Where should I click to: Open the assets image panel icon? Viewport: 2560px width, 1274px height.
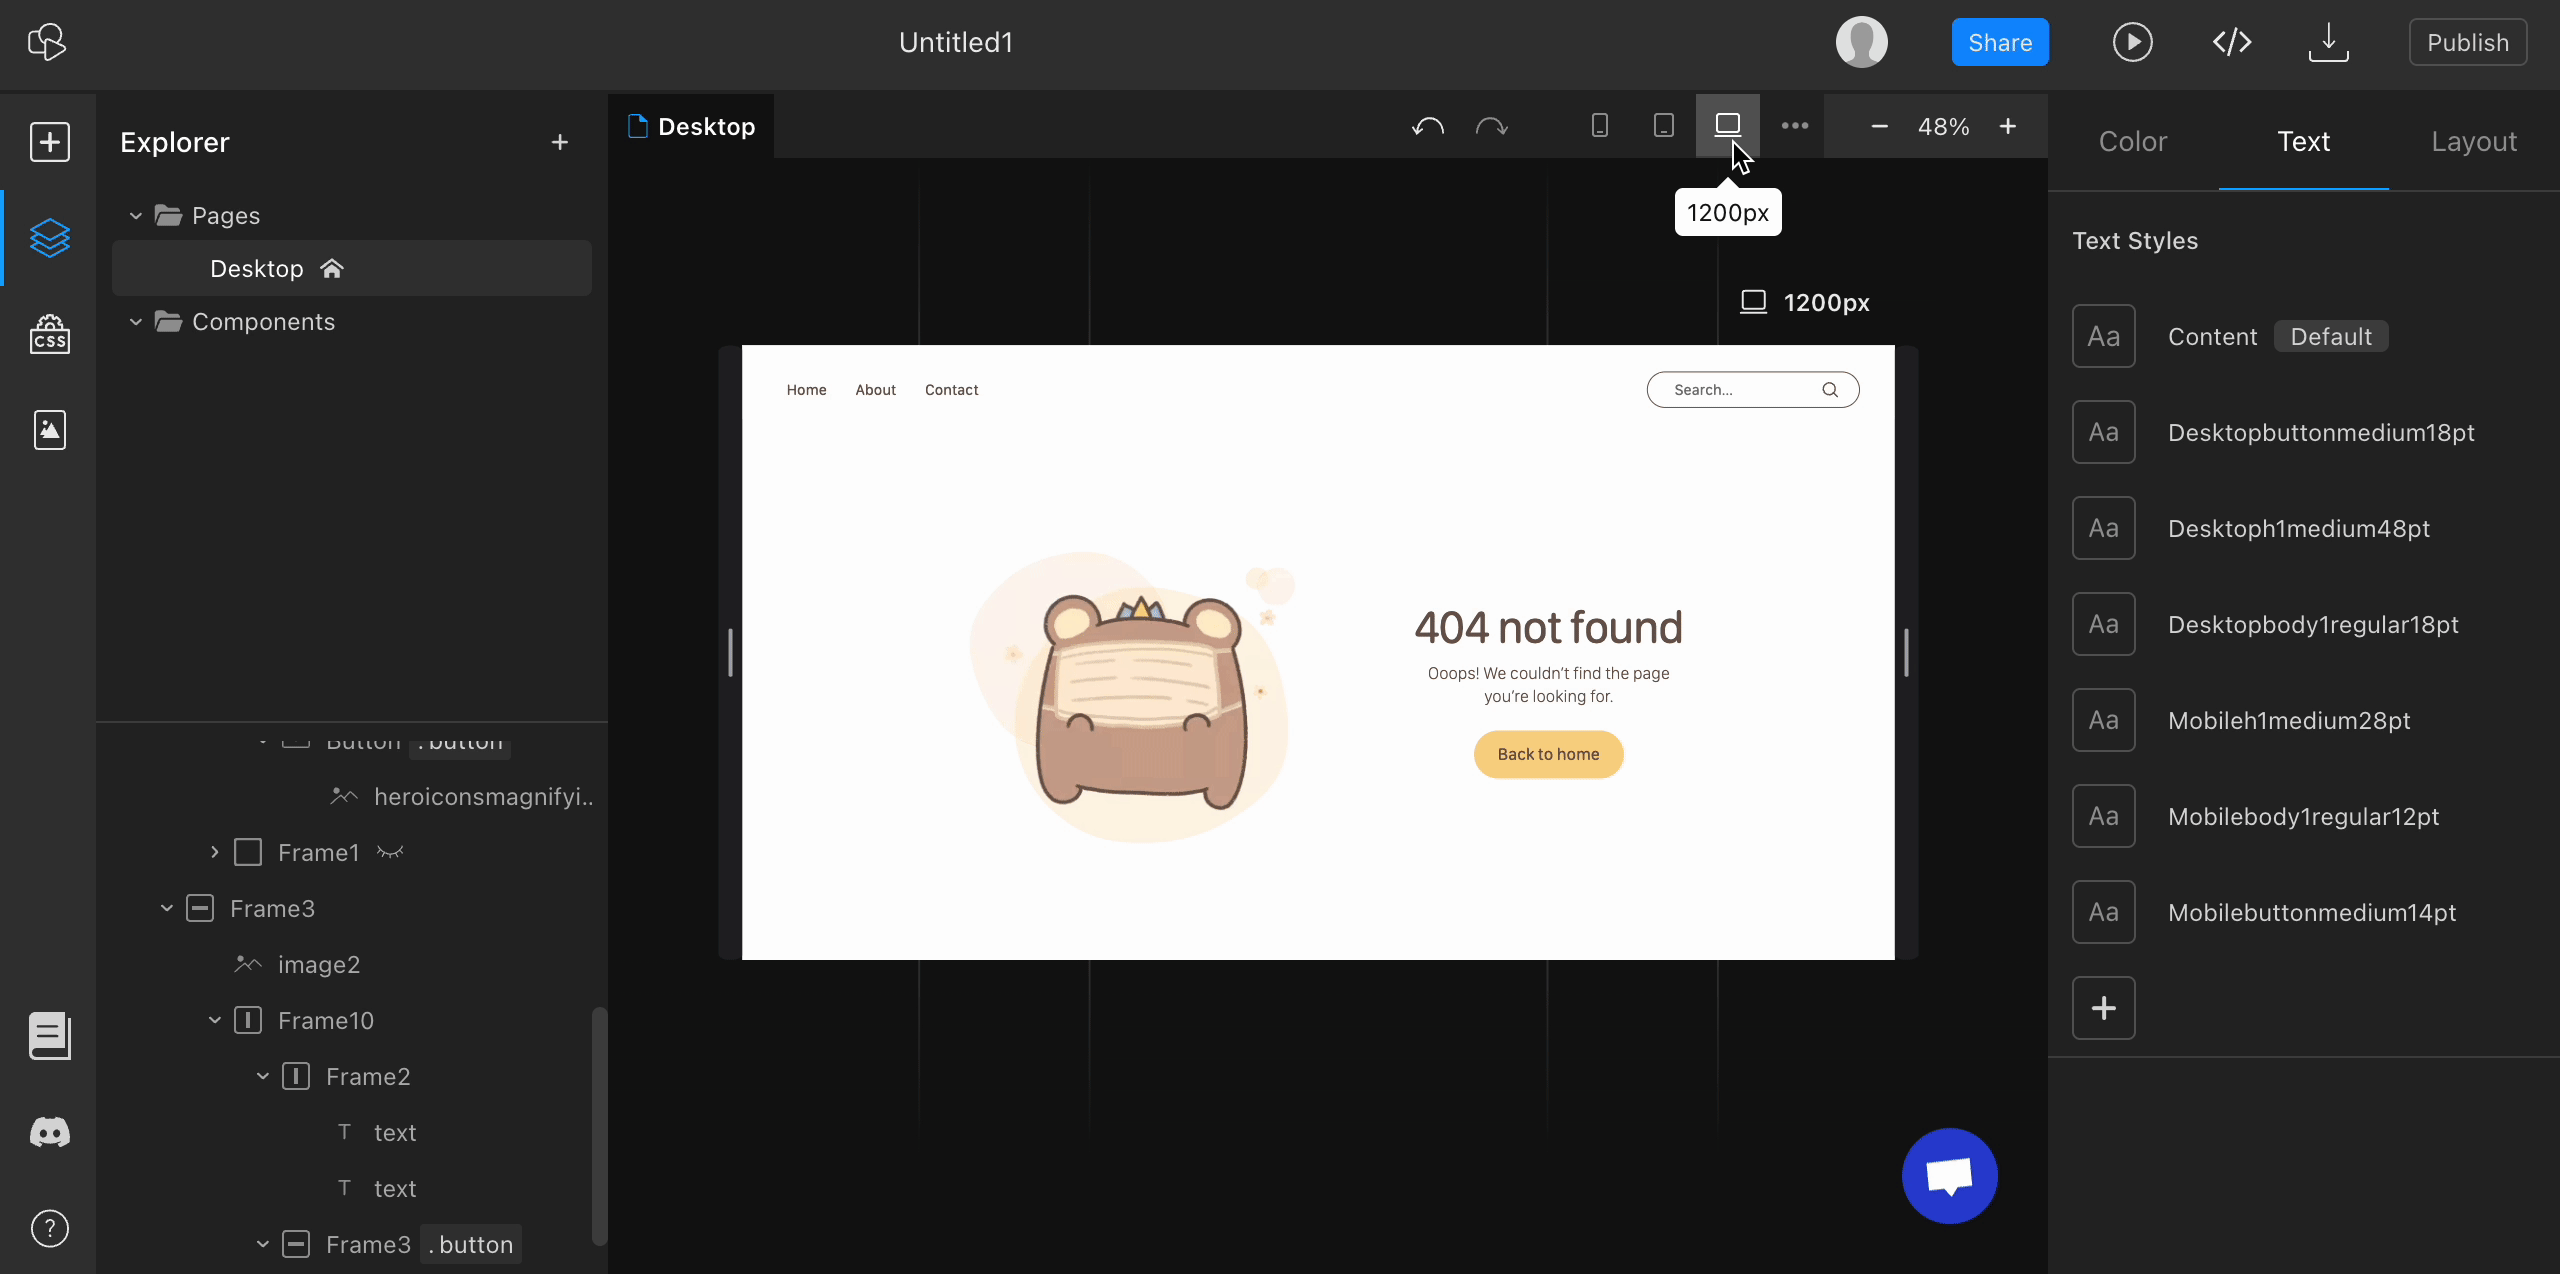click(x=49, y=430)
